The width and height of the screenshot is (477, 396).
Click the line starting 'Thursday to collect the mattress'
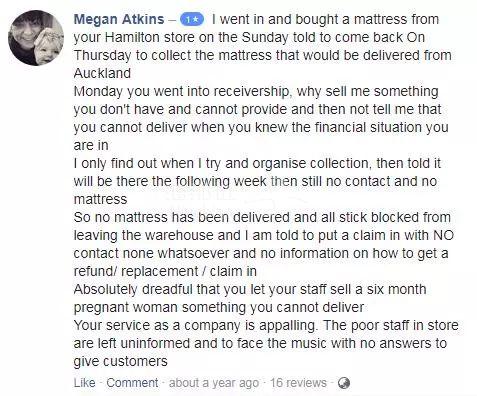coord(262,55)
